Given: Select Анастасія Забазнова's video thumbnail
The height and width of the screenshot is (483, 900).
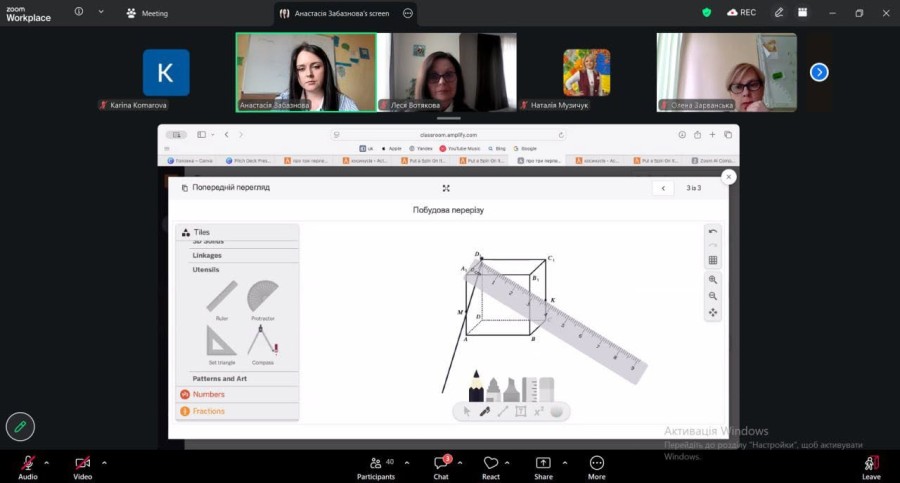Looking at the screenshot, I should [306, 72].
